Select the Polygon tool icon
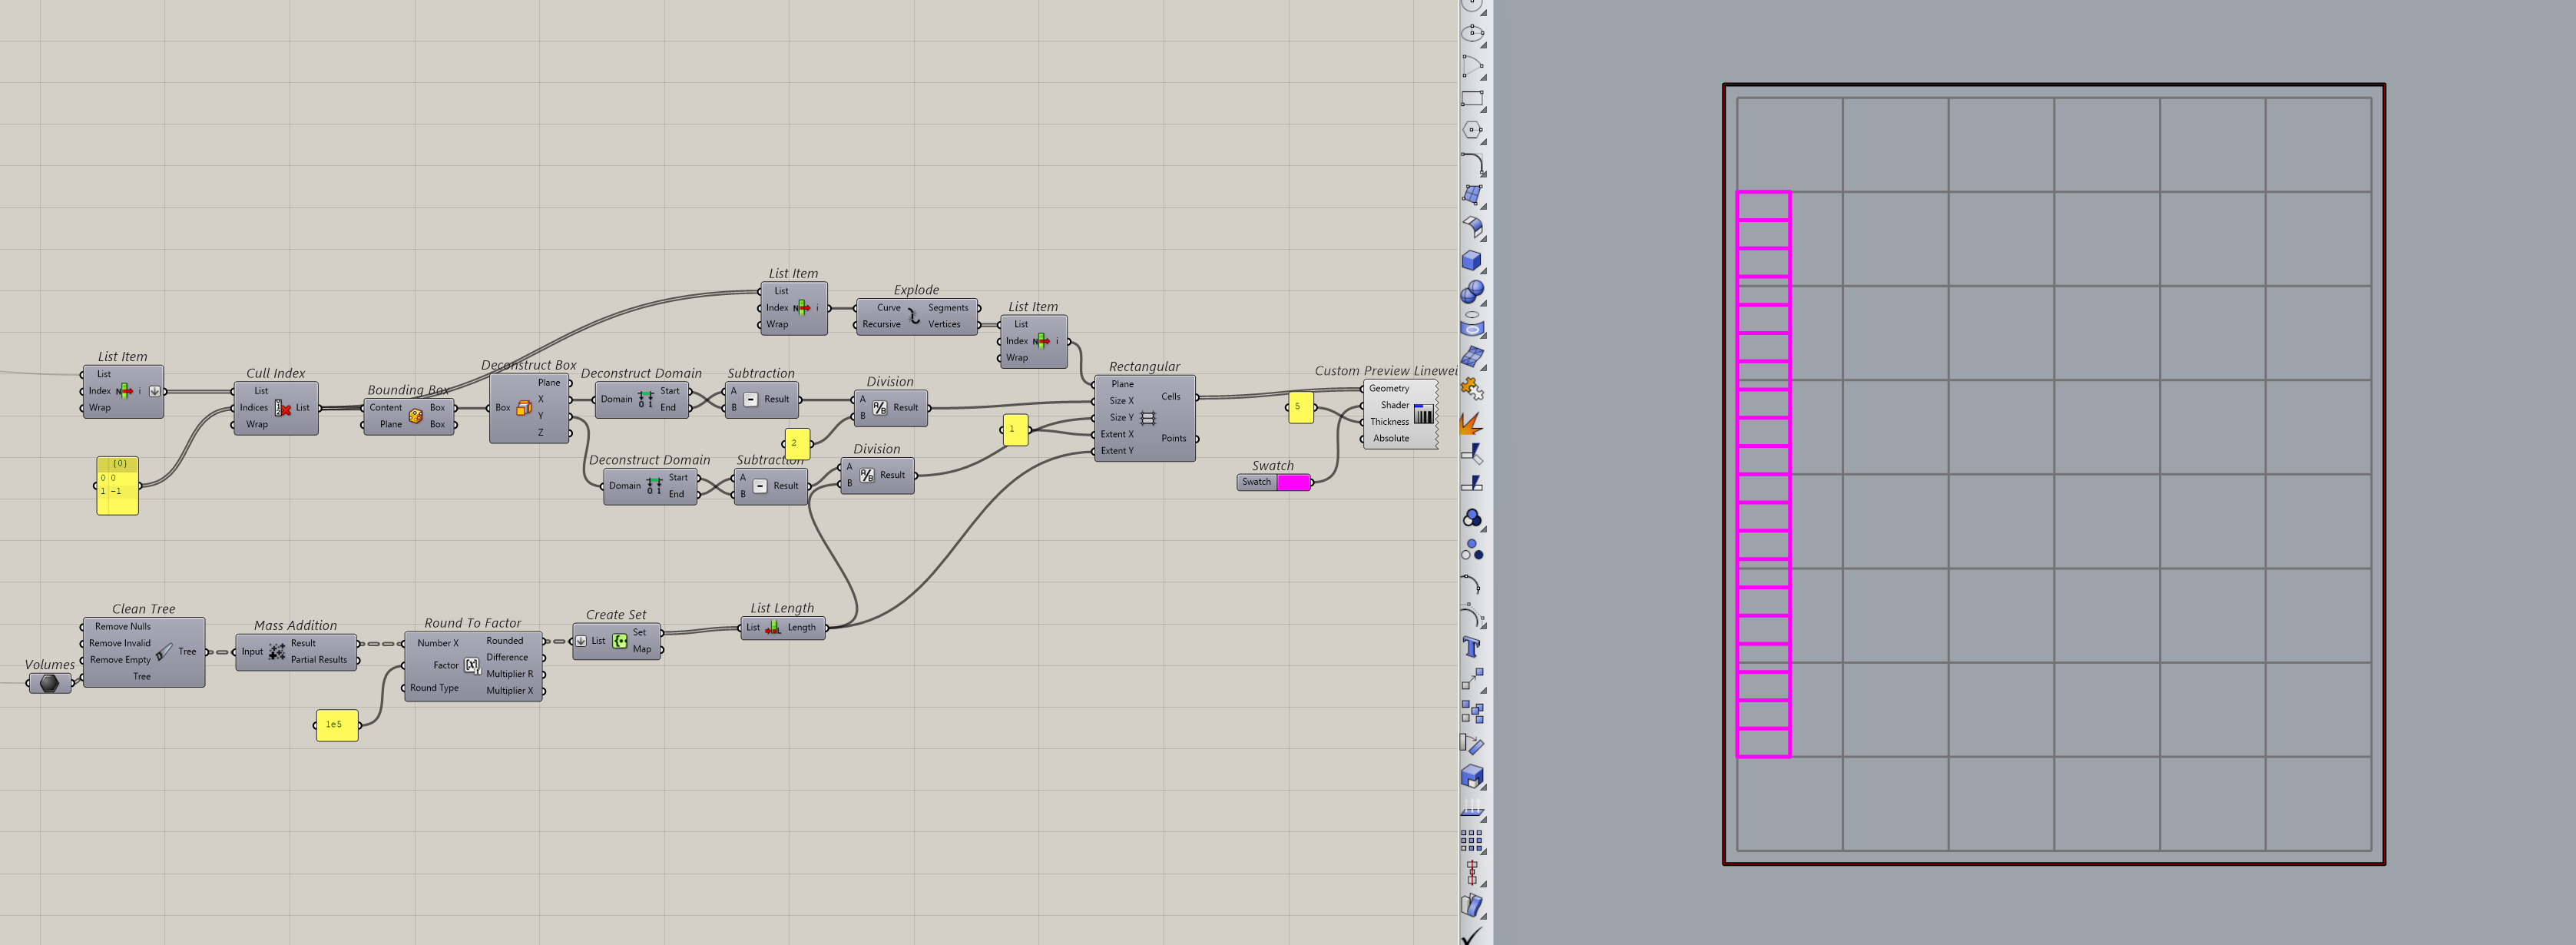 tap(1471, 130)
